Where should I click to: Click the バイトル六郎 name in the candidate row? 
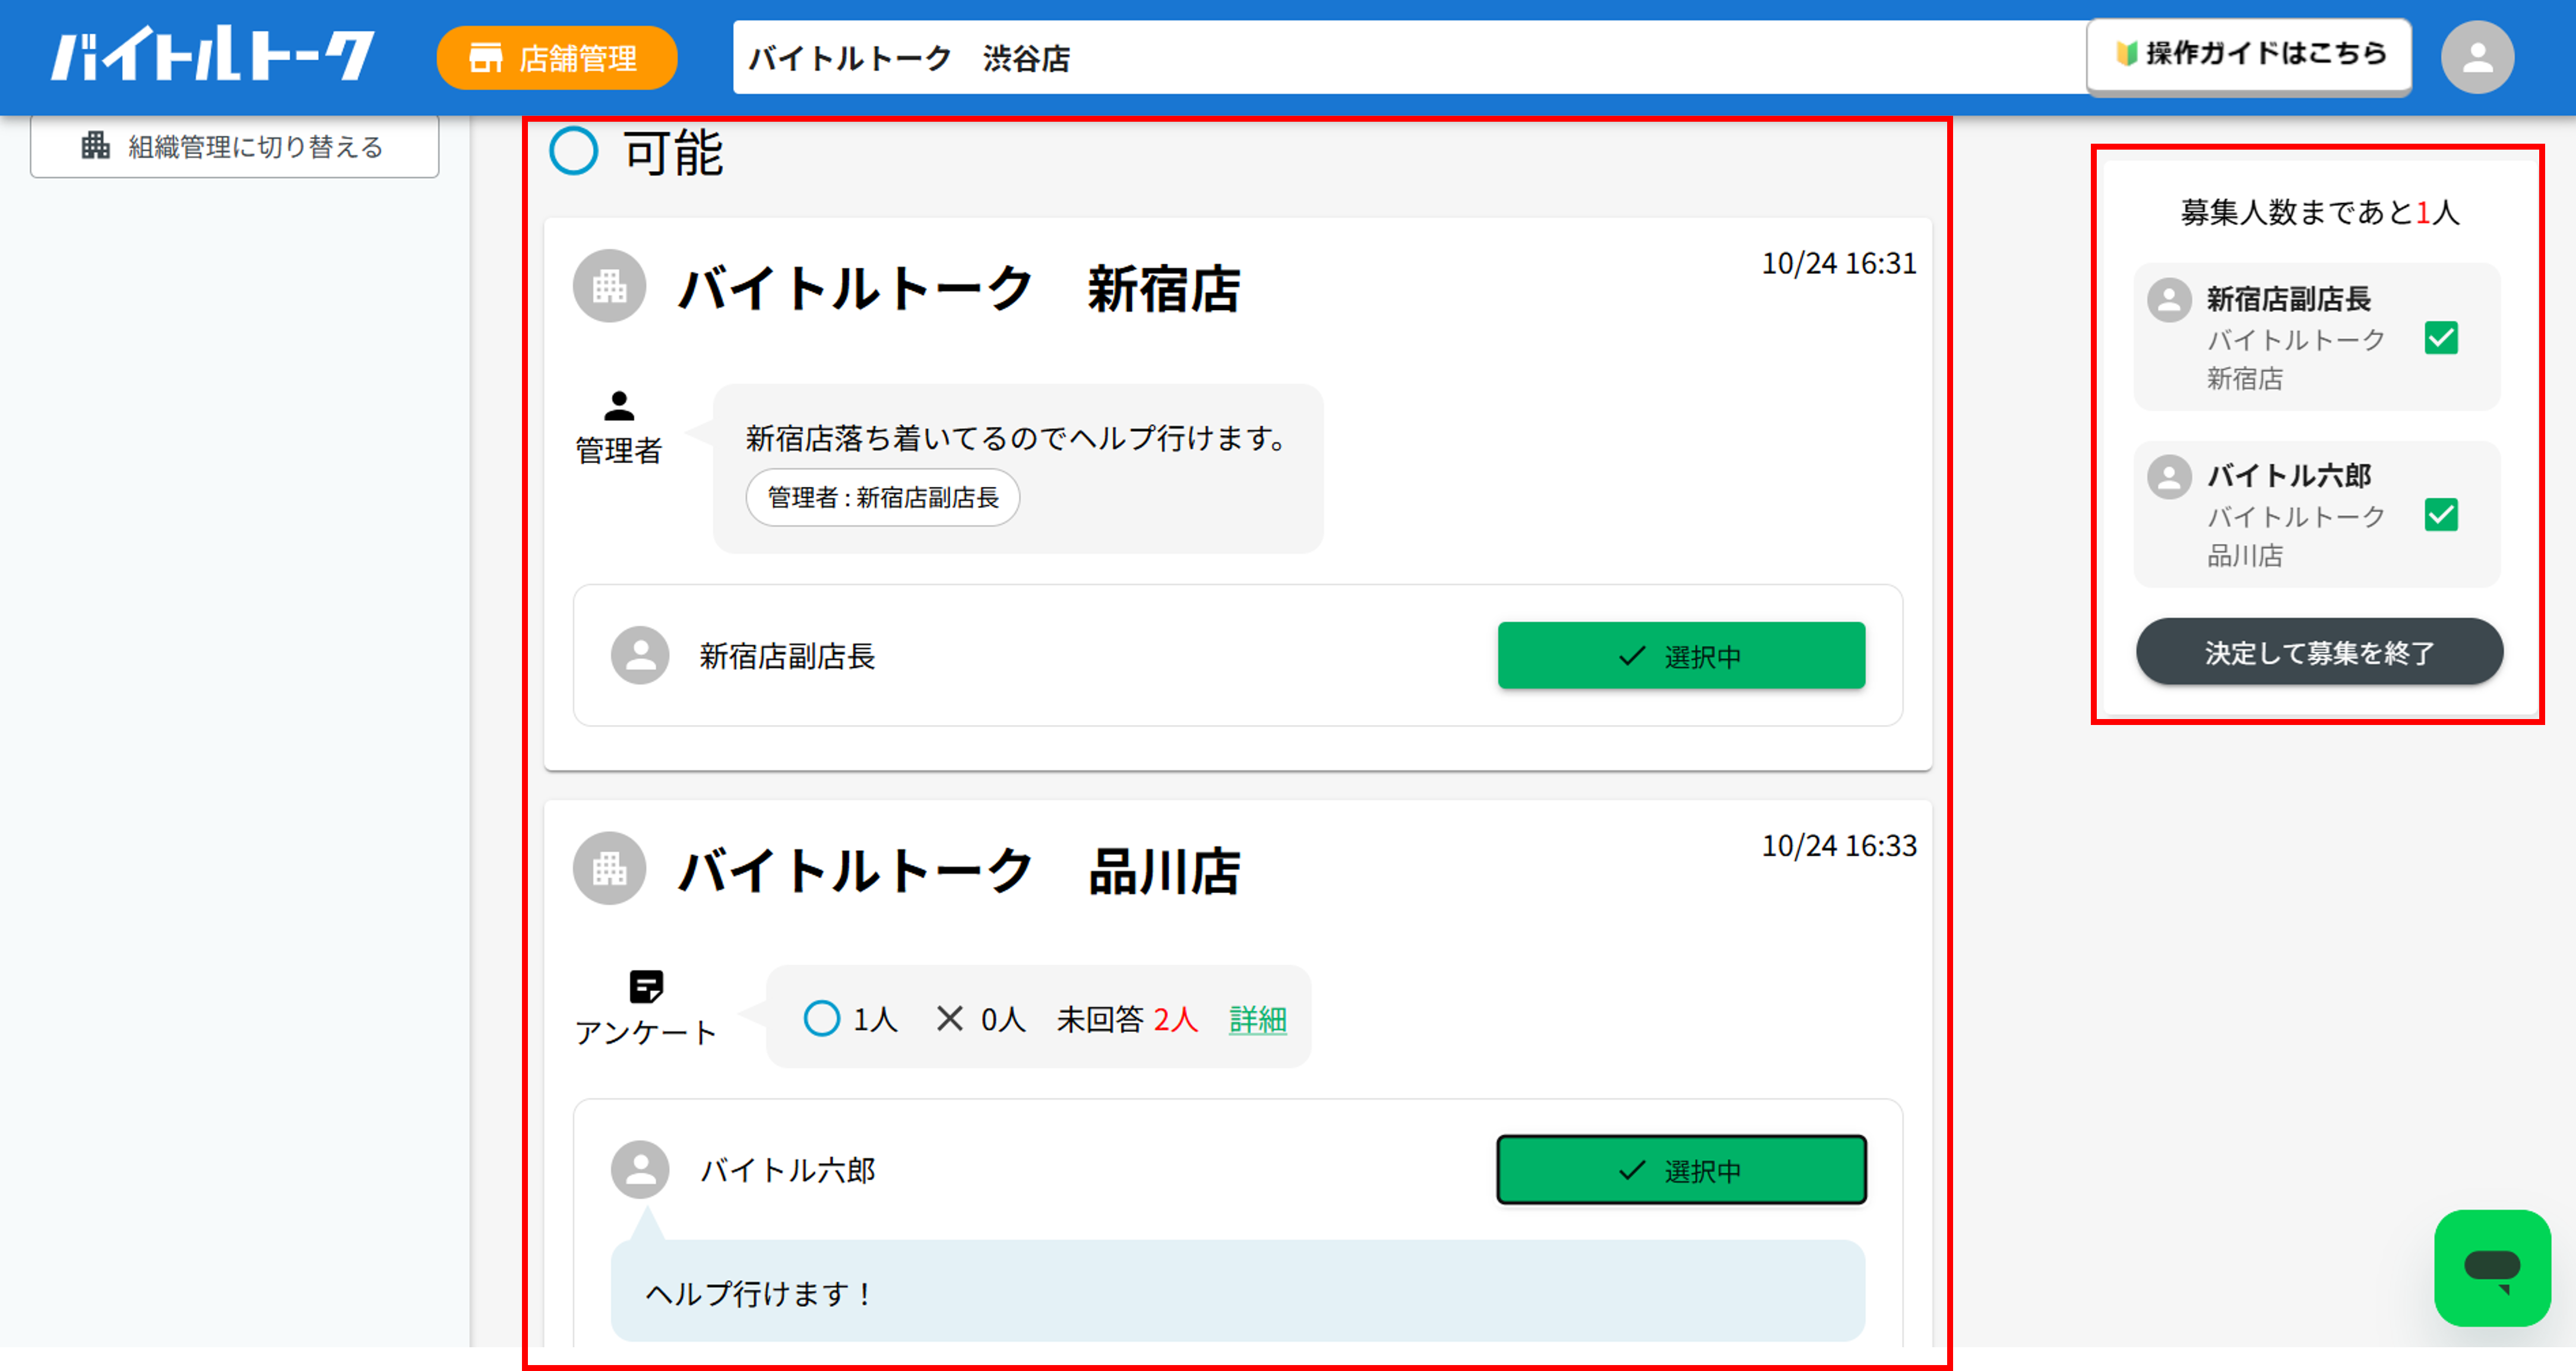[787, 1171]
